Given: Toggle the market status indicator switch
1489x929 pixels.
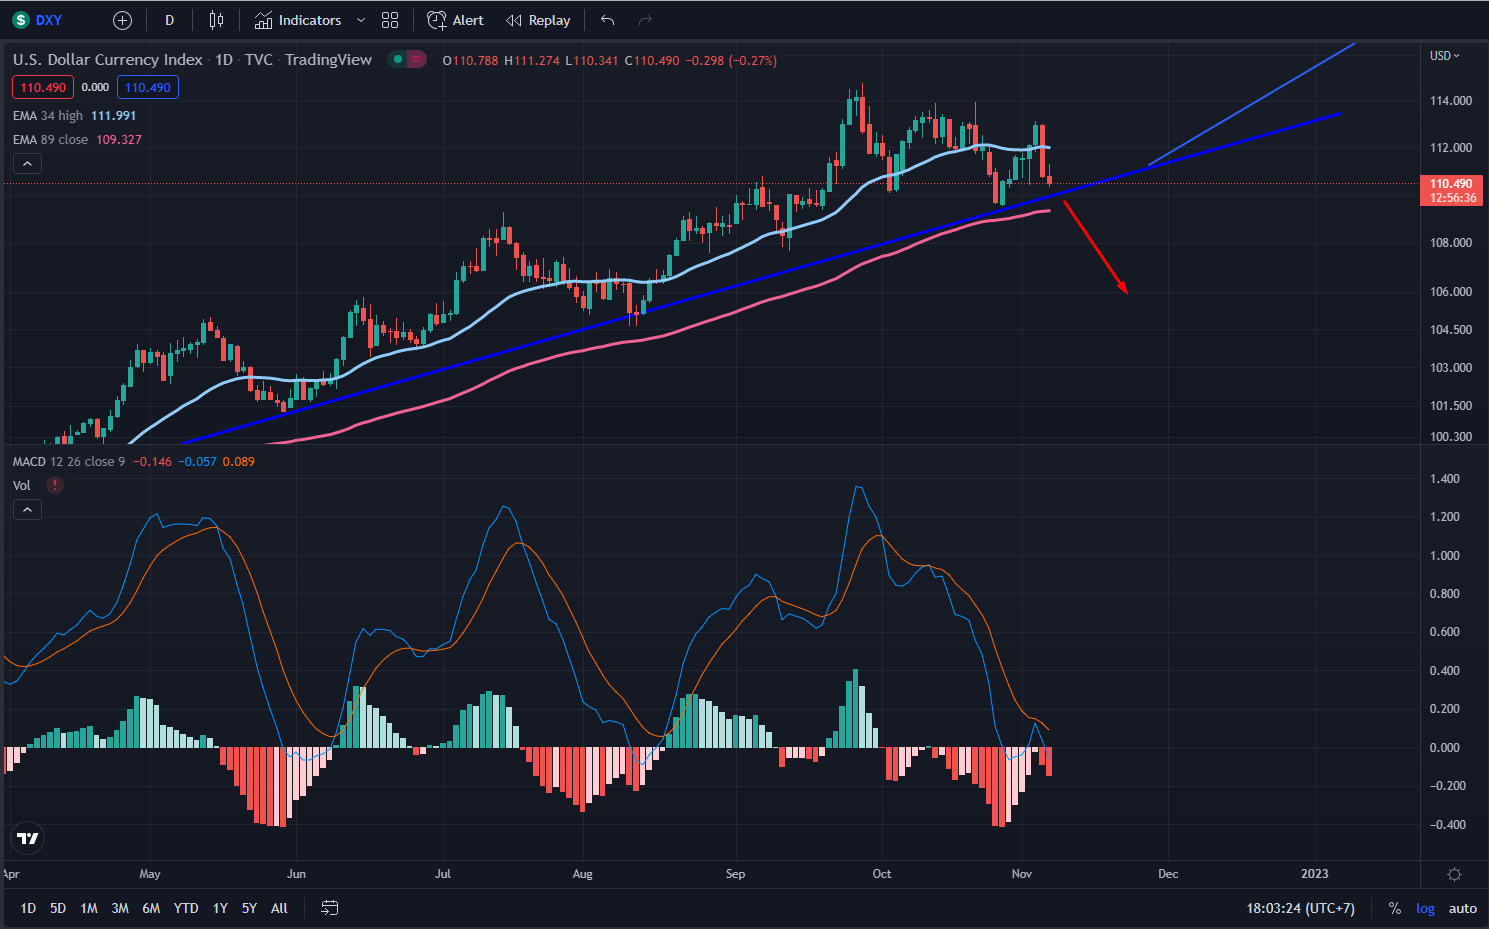Looking at the screenshot, I should [406, 59].
